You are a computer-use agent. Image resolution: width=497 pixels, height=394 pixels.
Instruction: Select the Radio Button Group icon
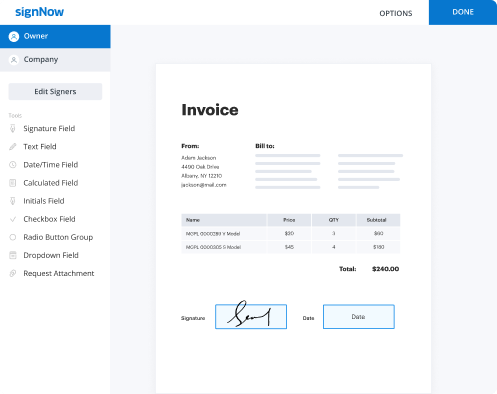[13, 237]
